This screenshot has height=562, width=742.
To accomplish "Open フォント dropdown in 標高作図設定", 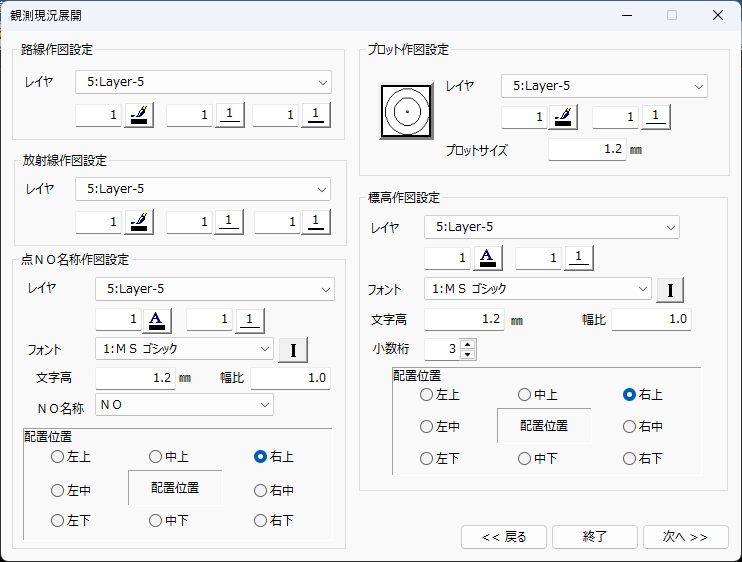I will 642,289.
